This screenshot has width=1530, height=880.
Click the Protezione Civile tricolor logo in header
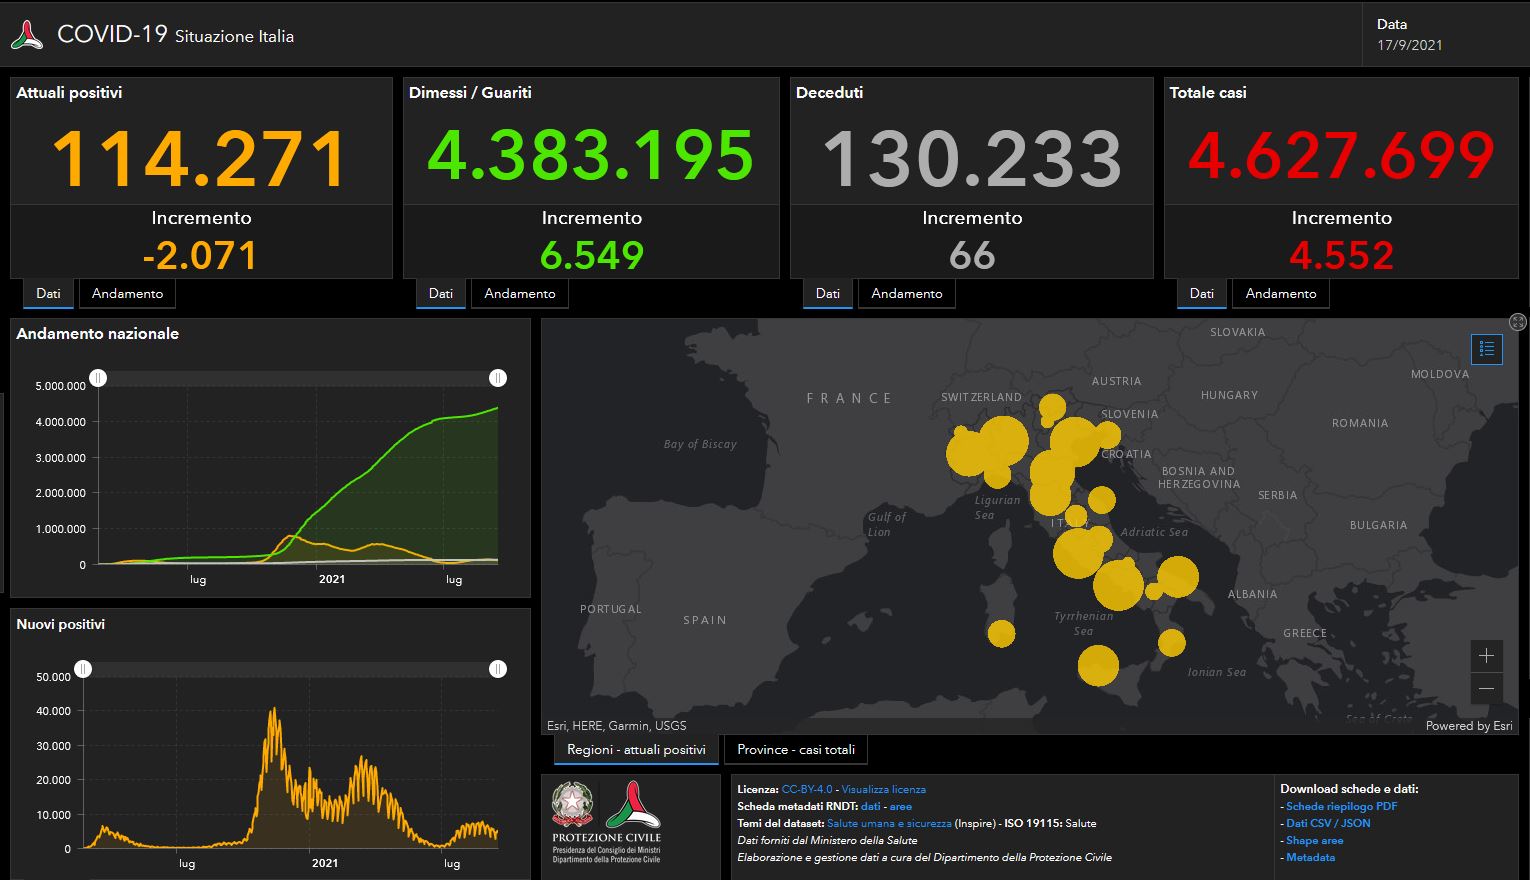click(x=27, y=36)
